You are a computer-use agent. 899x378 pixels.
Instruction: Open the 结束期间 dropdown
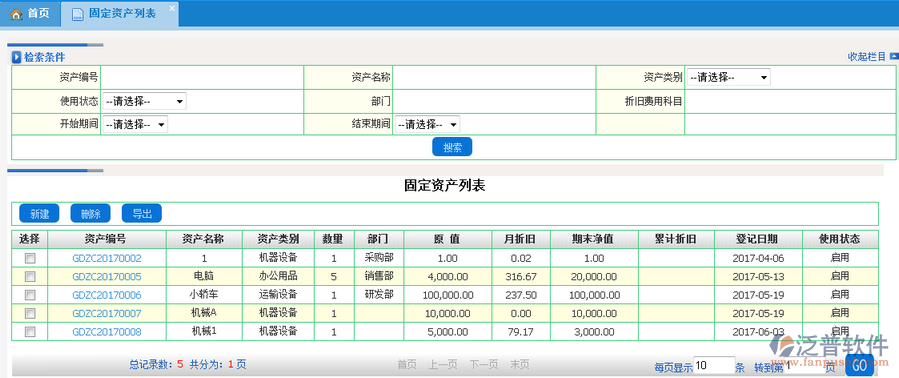tap(427, 124)
